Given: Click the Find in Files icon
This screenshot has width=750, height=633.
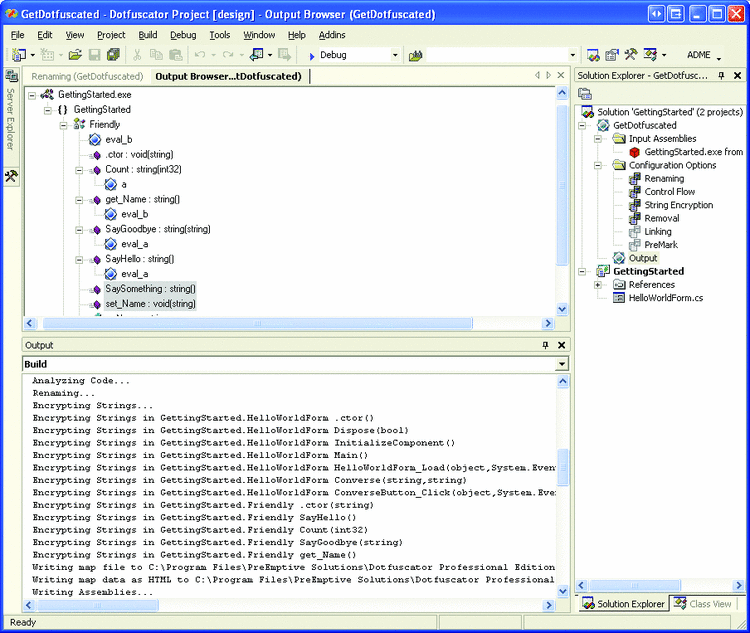Looking at the screenshot, I should [415, 56].
